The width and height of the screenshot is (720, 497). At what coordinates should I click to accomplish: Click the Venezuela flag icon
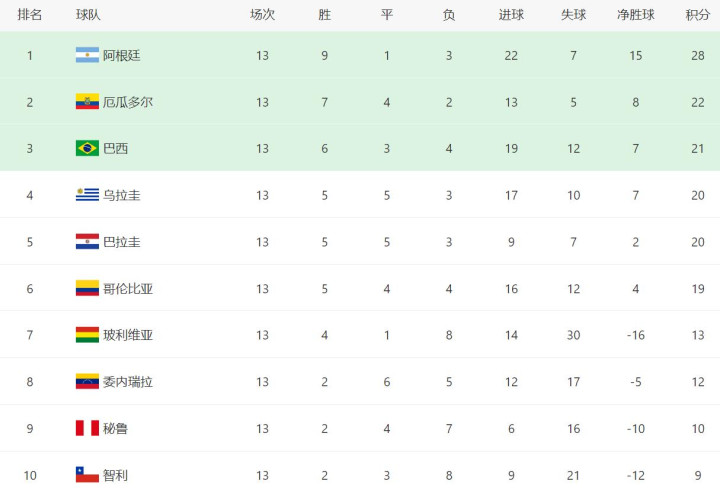click(x=87, y=381)
